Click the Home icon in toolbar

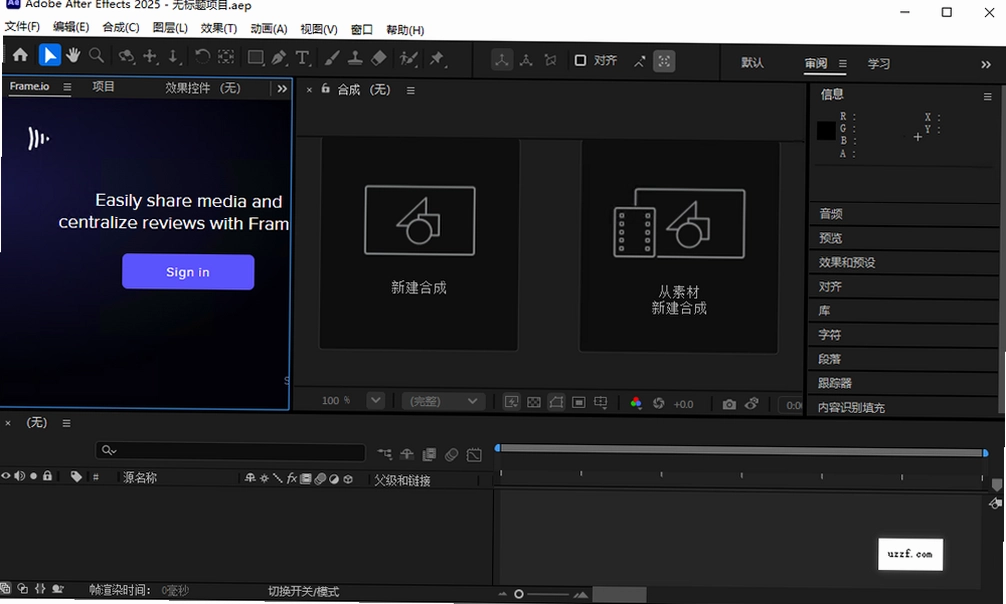pos(20,55)
